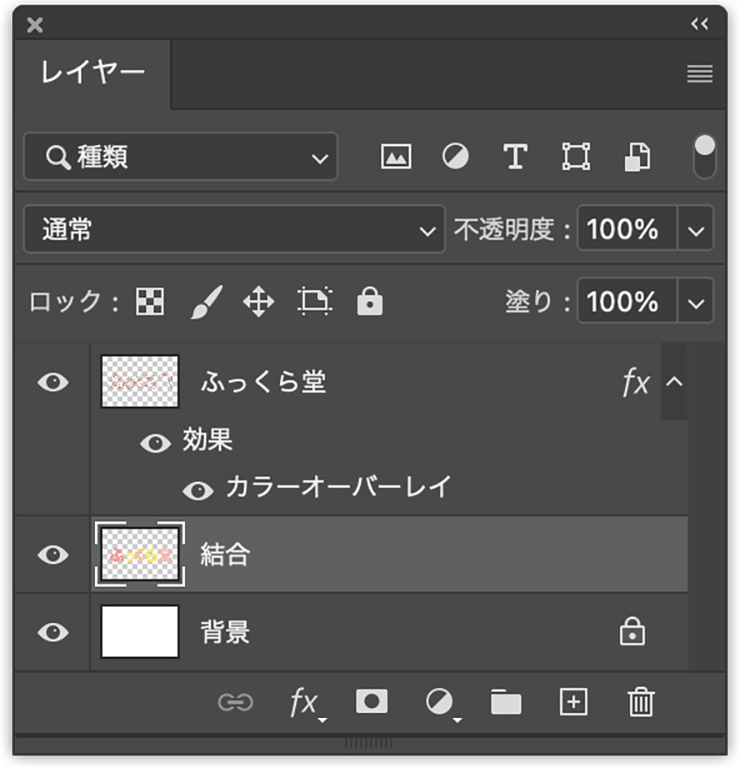Toggle カラーオーバーレイ effect visibility

point(198,491)
